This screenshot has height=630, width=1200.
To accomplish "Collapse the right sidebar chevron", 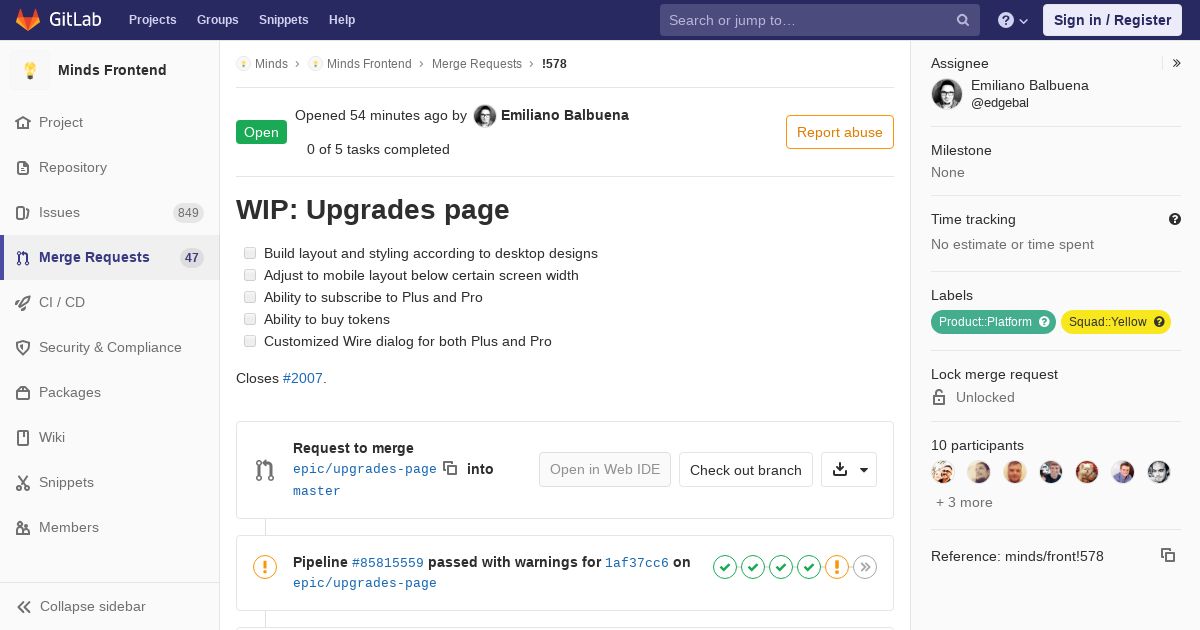I will [x=1177, y=63].
